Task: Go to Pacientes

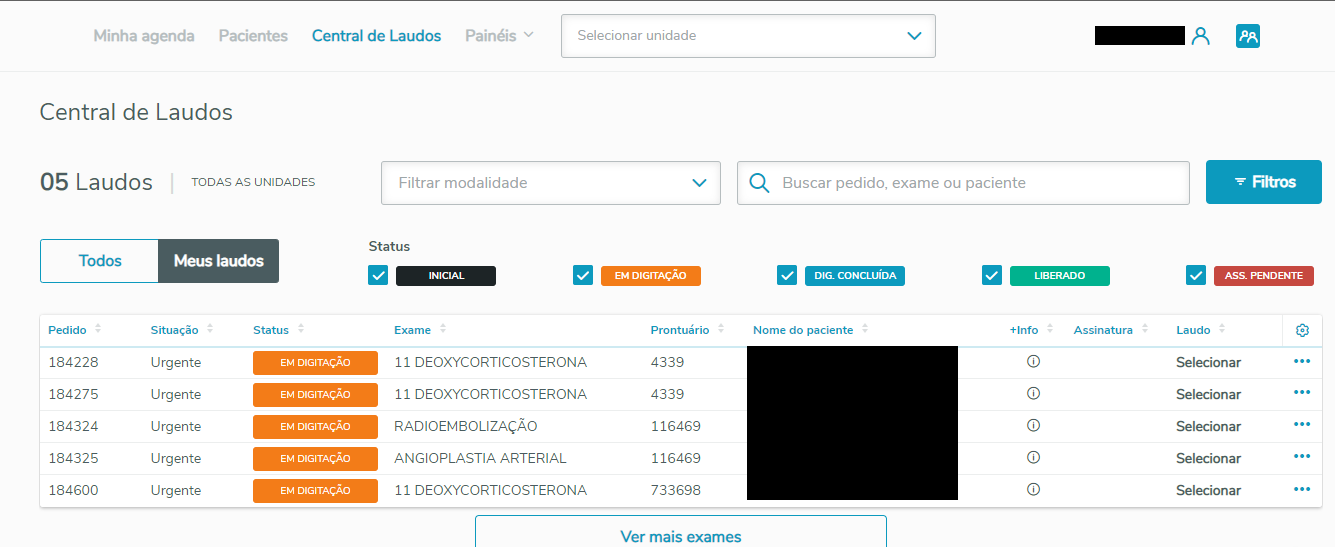Action: [x=253, y=36]
